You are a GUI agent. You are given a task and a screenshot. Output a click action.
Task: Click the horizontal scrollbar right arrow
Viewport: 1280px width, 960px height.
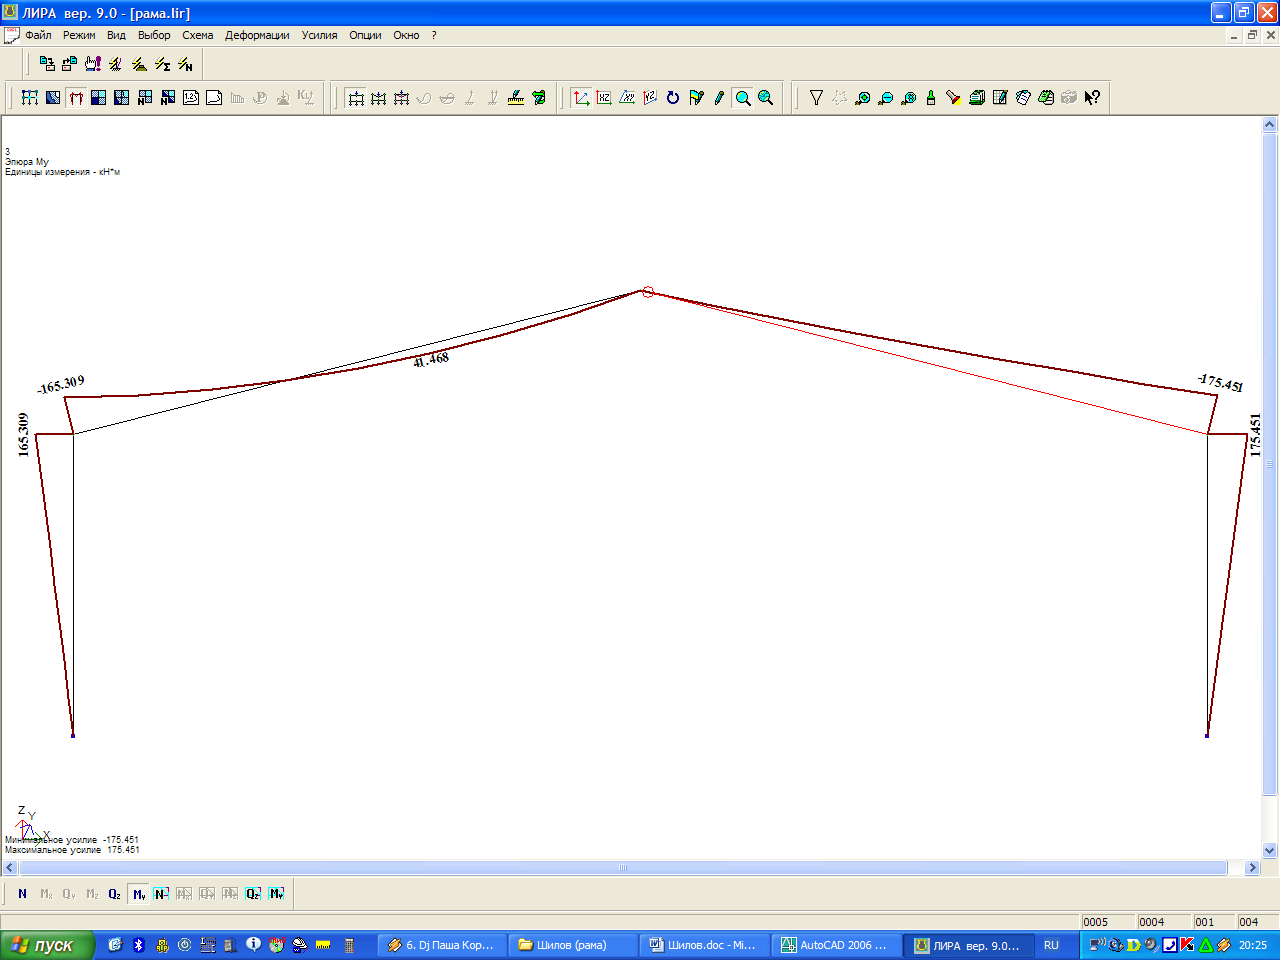[1252, 868]
